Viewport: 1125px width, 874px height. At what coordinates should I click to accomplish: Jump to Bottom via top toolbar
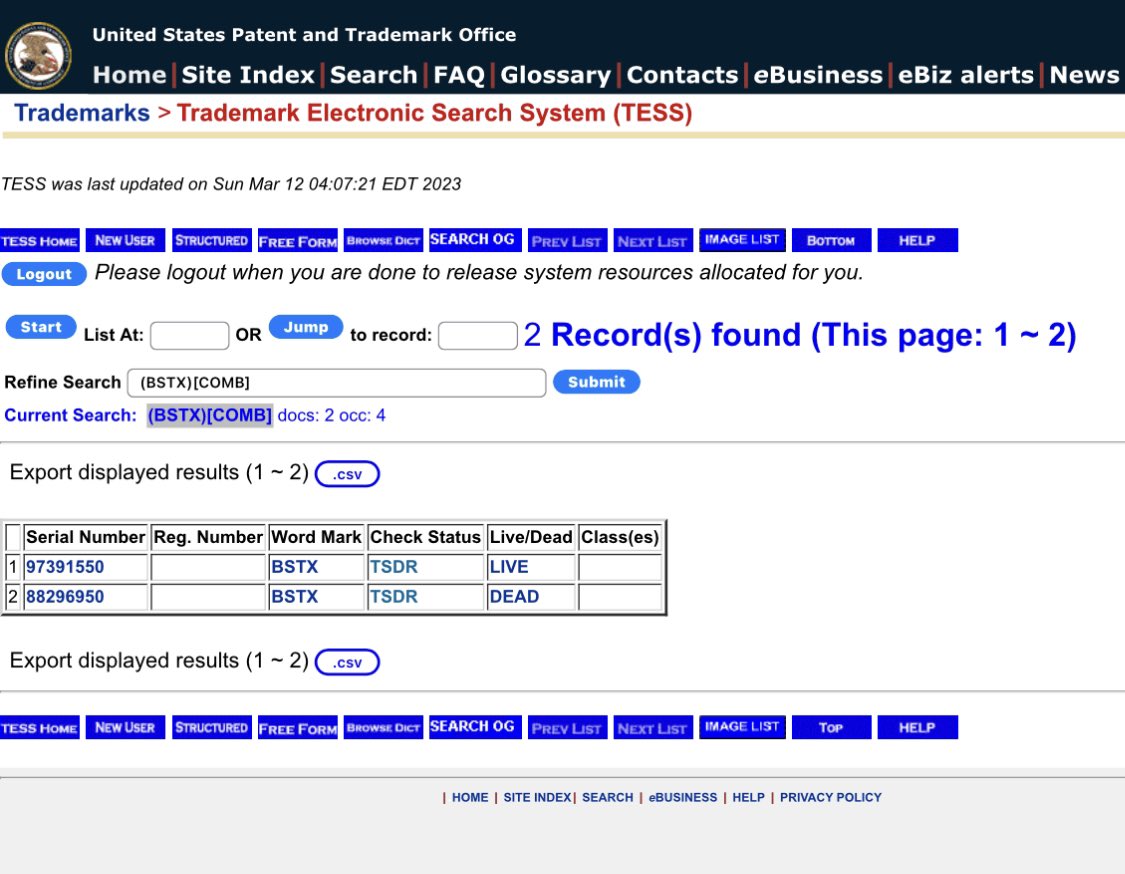[831, 240]
